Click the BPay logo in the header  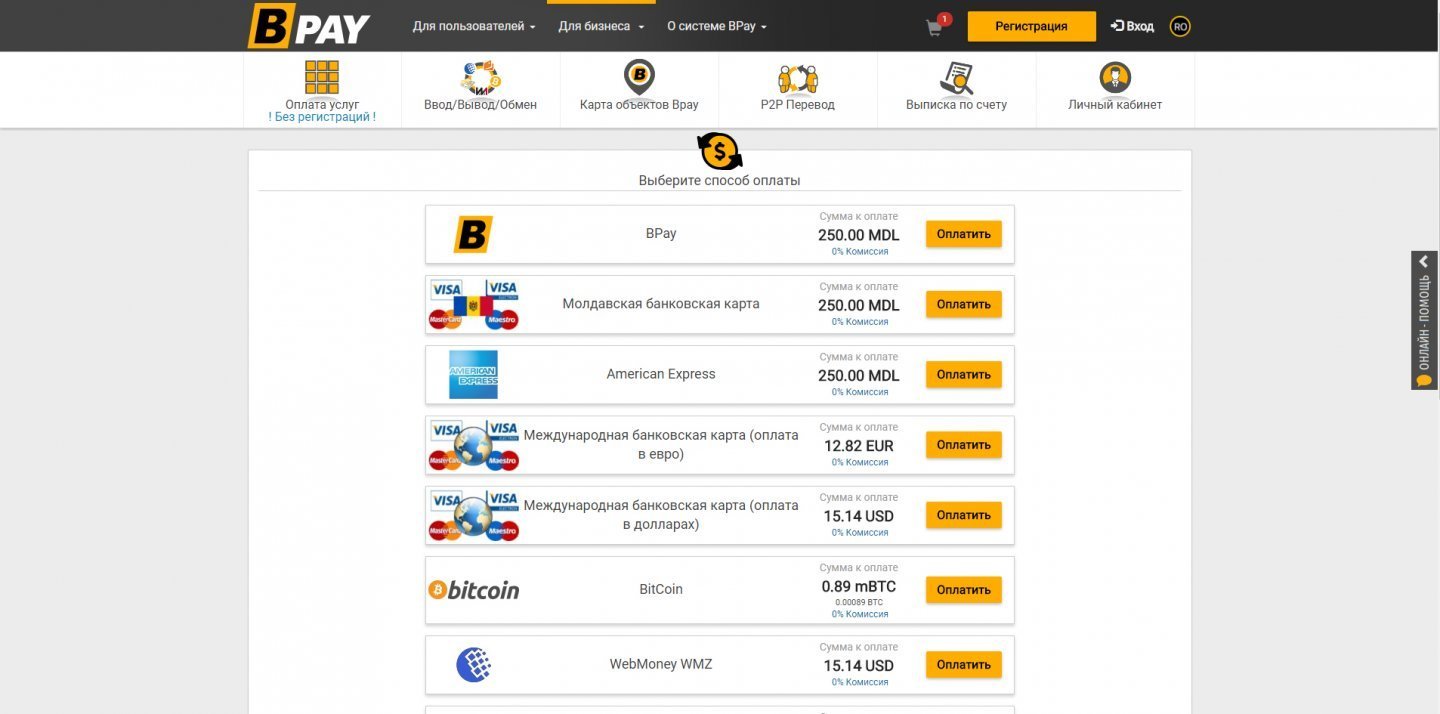(309, 27)
